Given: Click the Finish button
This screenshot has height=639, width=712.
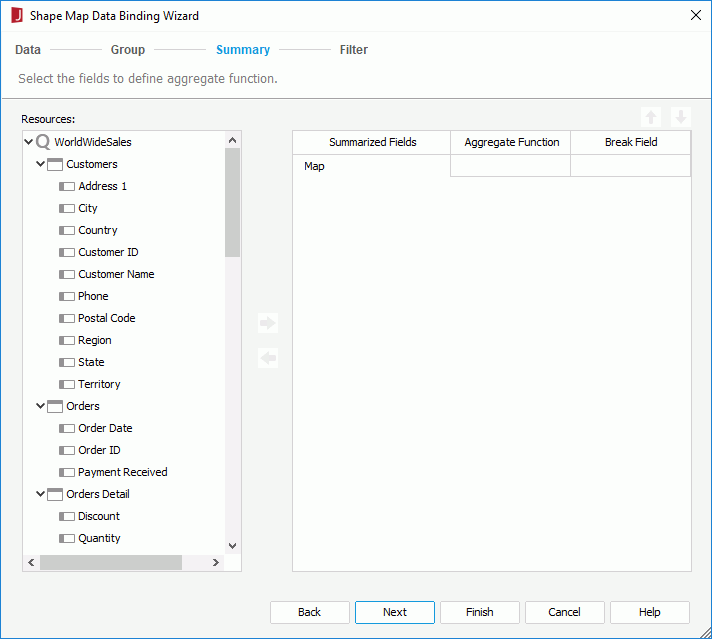Looking at the screenshot, I should tap(480, 612).
